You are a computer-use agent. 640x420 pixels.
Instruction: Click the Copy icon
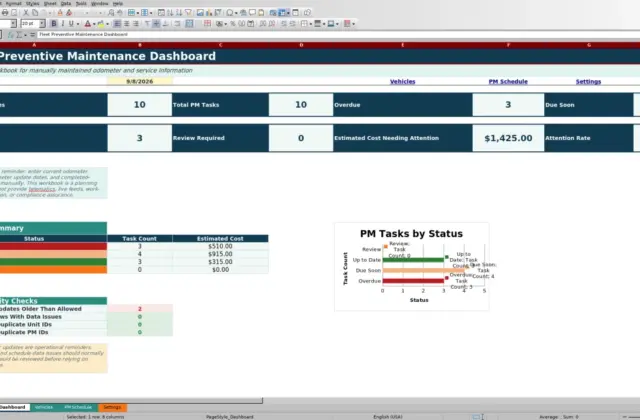[x=35, y=13]
